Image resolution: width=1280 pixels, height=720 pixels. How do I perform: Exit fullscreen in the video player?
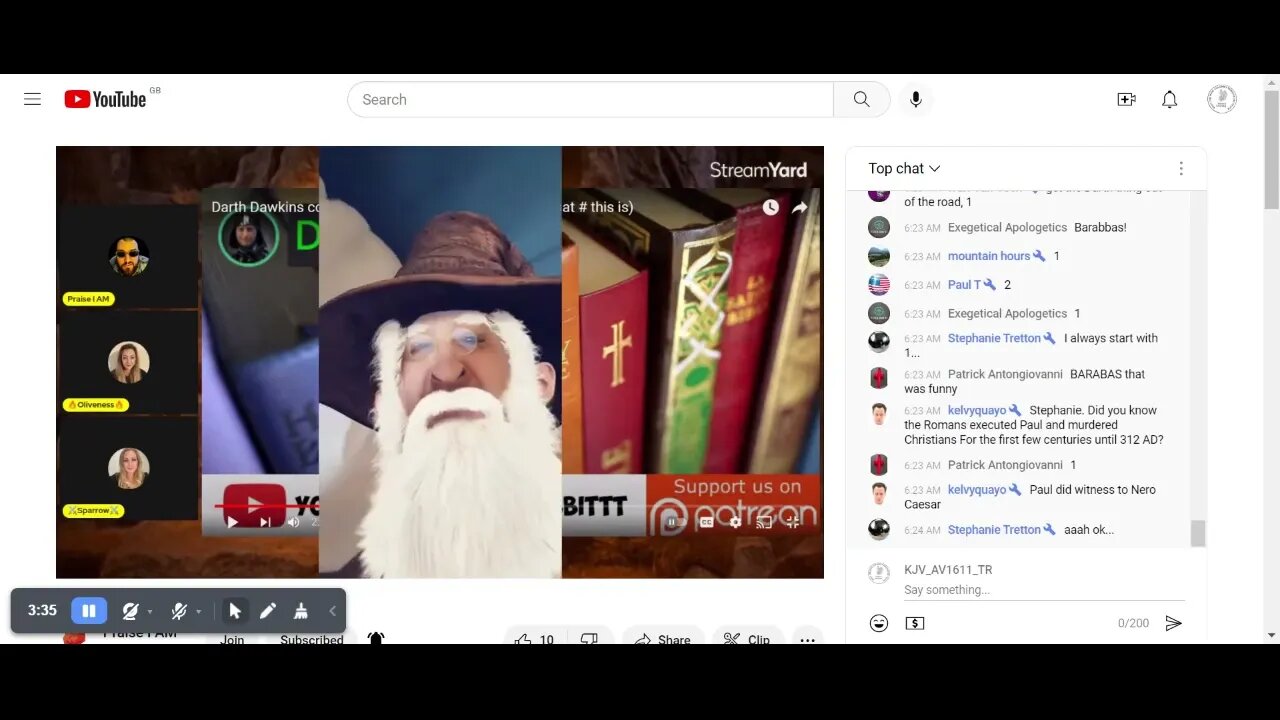[x=792, y=521]
